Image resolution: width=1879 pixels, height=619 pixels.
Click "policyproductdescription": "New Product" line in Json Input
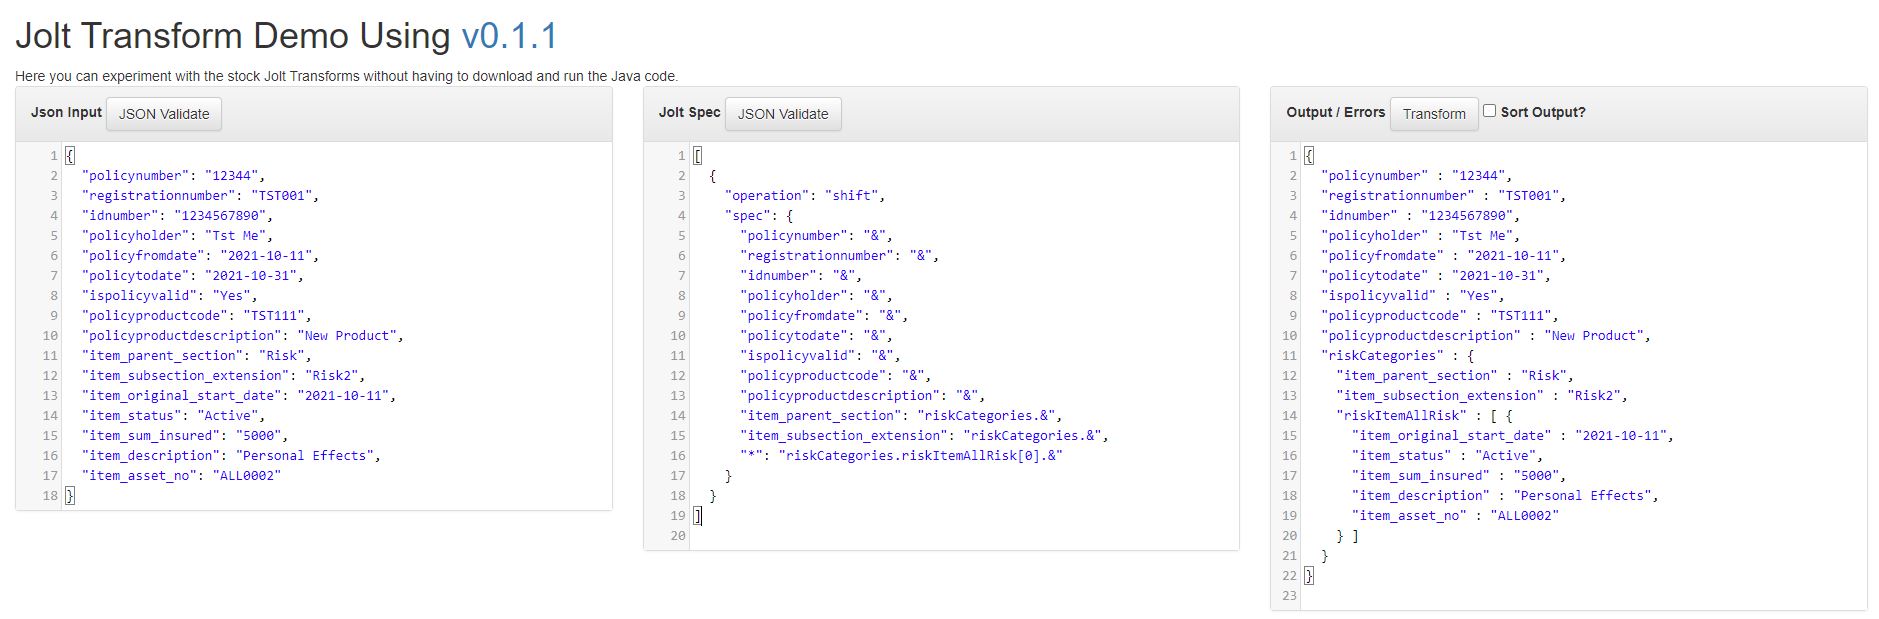[242, 336]
